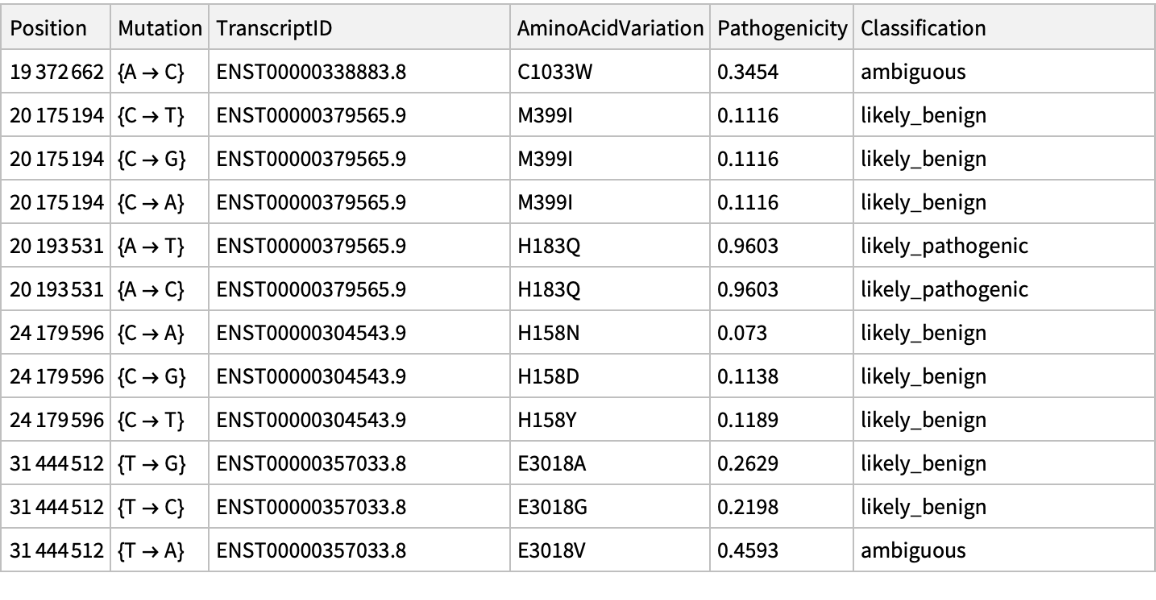Screen dimensions: 1156x600
Task: Select the Pathogenicity column header
Action: pos(780,28)
